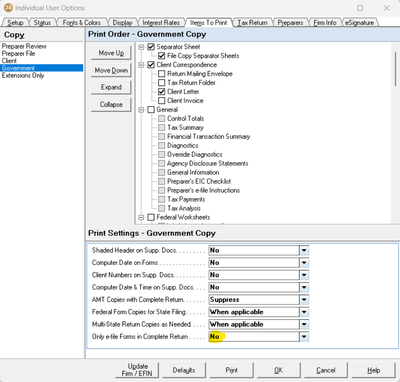
Task: Click the Individual User Options title icon
Action: click(8, 7)
